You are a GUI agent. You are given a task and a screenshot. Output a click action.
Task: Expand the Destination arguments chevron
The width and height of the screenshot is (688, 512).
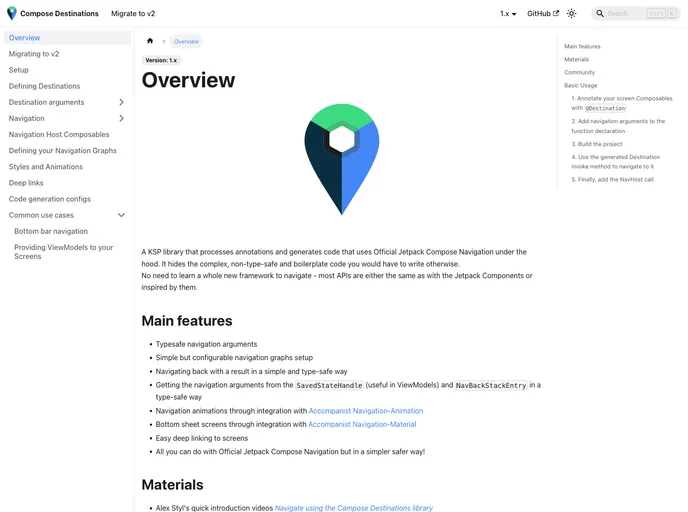click(121, 102)
